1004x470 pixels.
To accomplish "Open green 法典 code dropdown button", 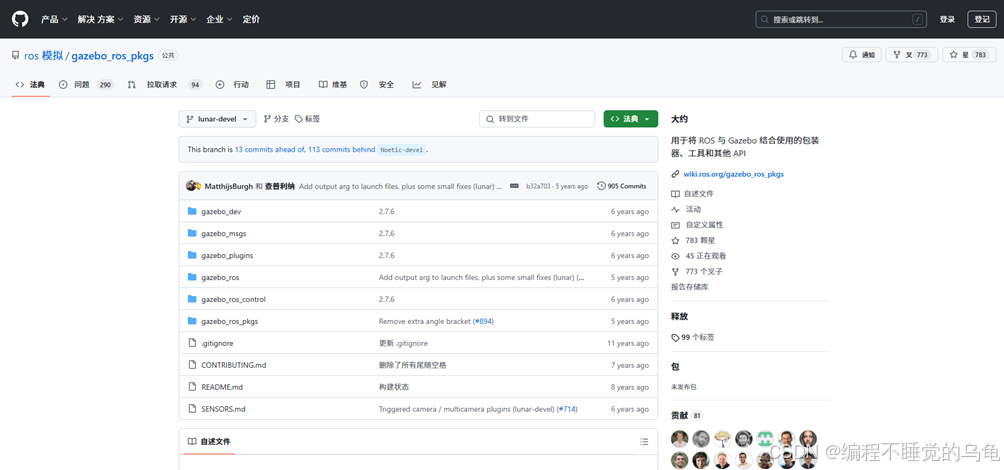I will coord(631,119).
